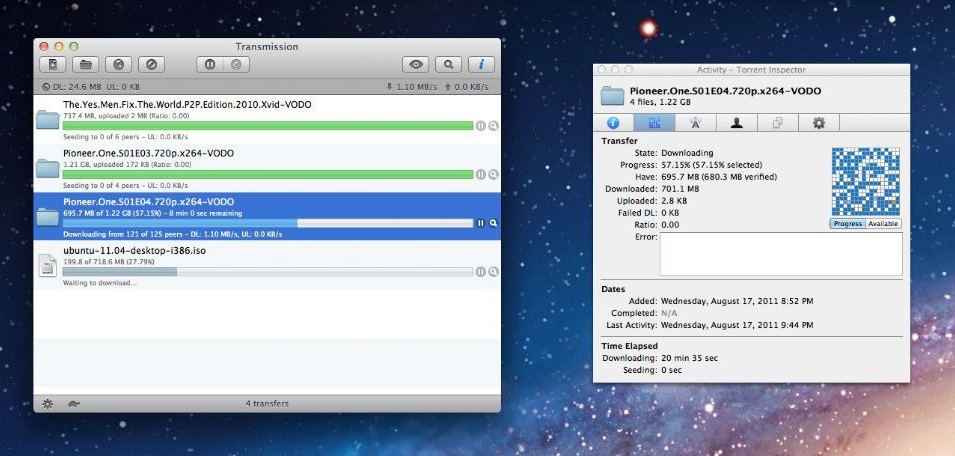Select the Progress pieces view

pos(848,223)
